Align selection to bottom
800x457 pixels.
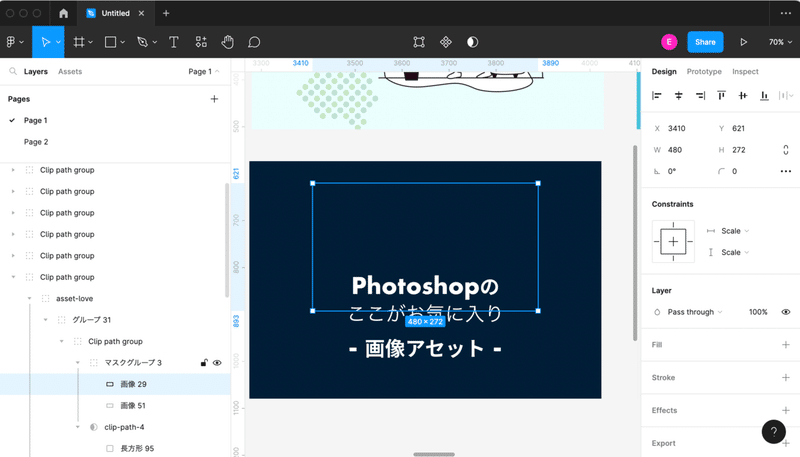764,95
